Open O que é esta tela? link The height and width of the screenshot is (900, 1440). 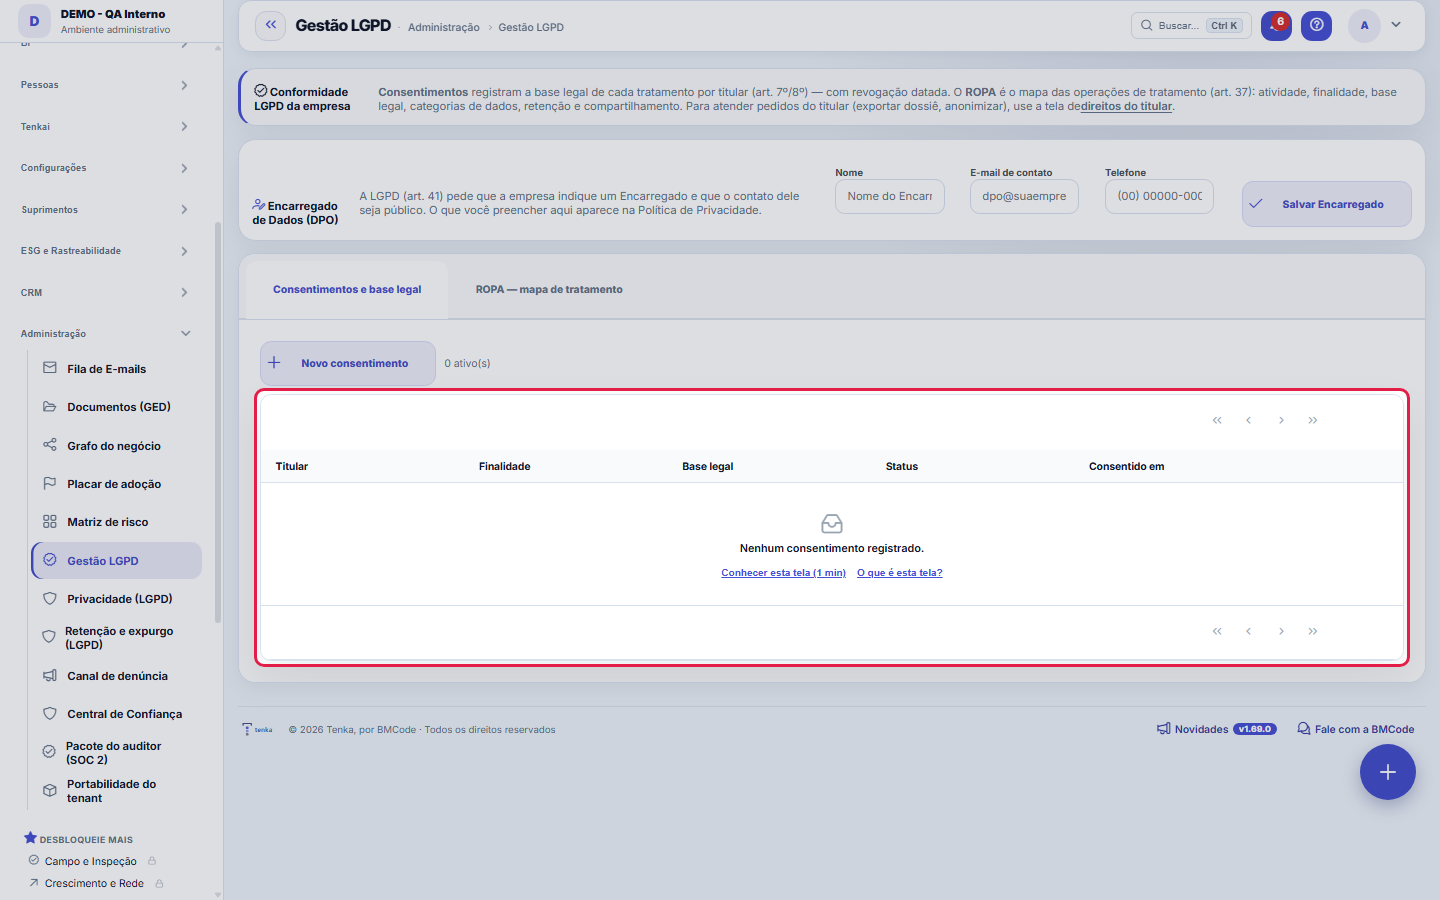(900, 573)
